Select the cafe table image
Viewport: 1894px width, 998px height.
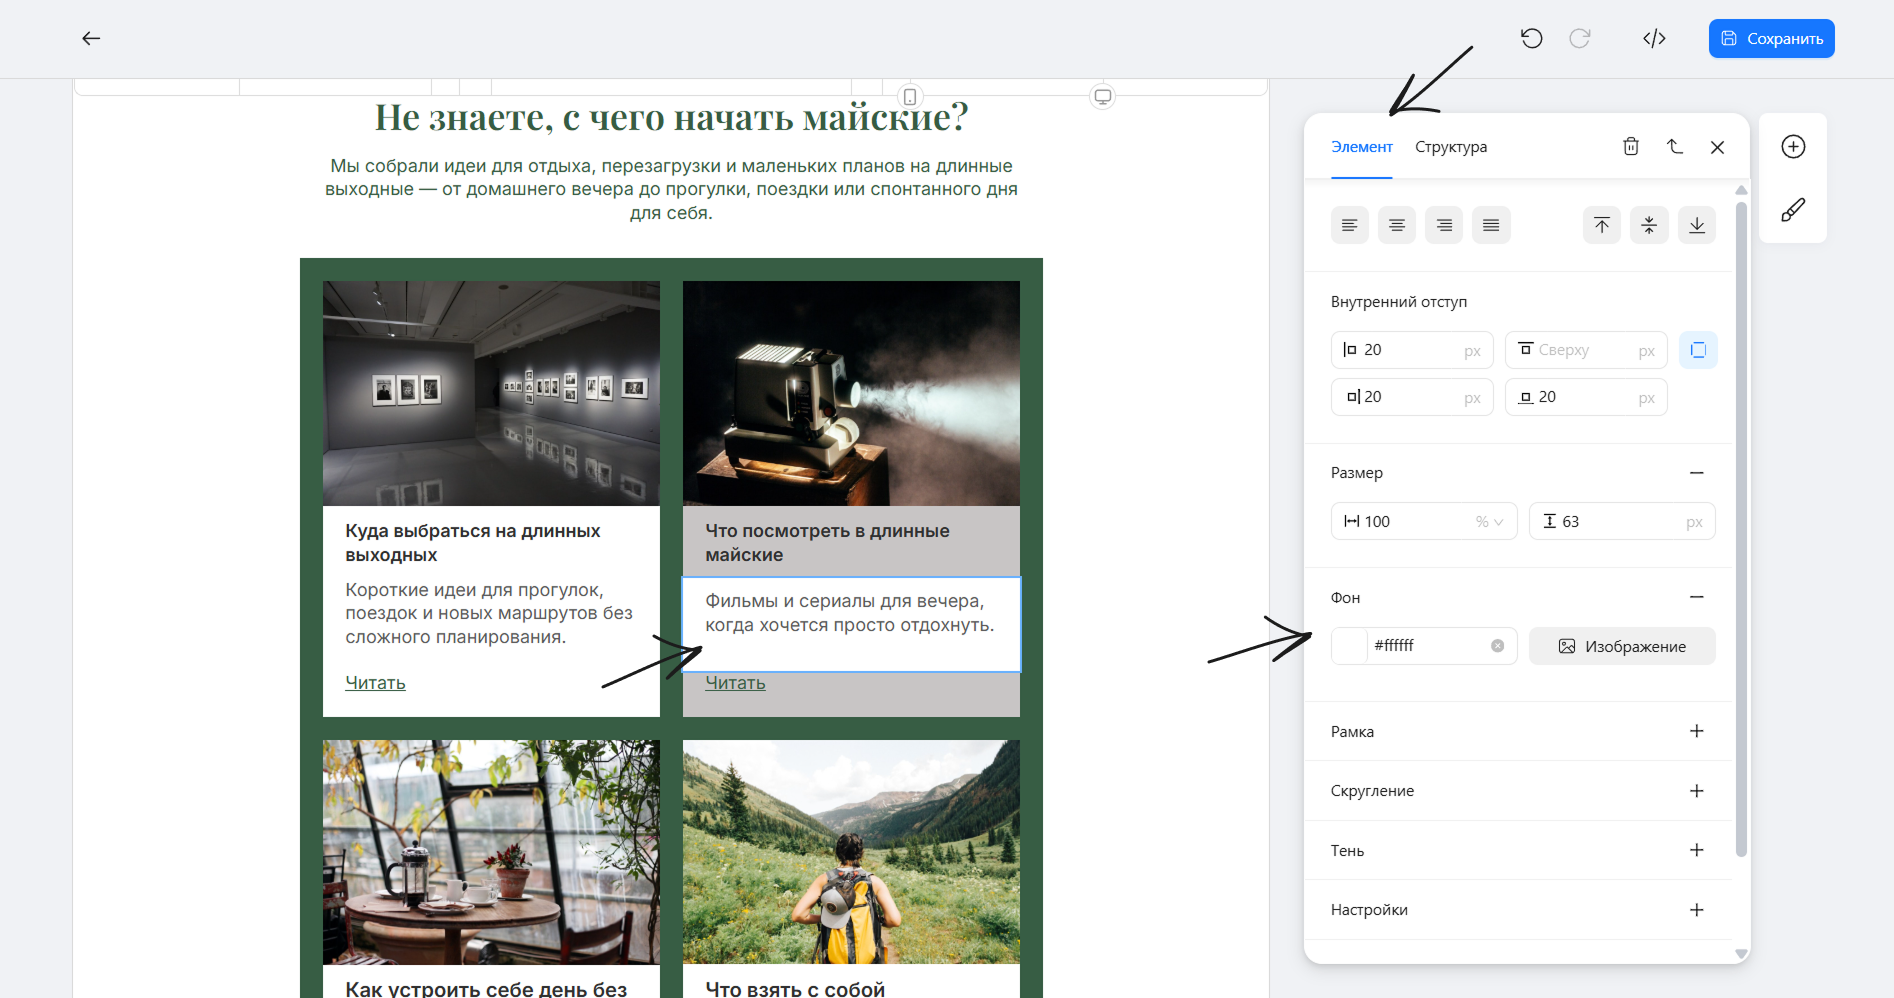pyautogui.click(x=491, y=852)
